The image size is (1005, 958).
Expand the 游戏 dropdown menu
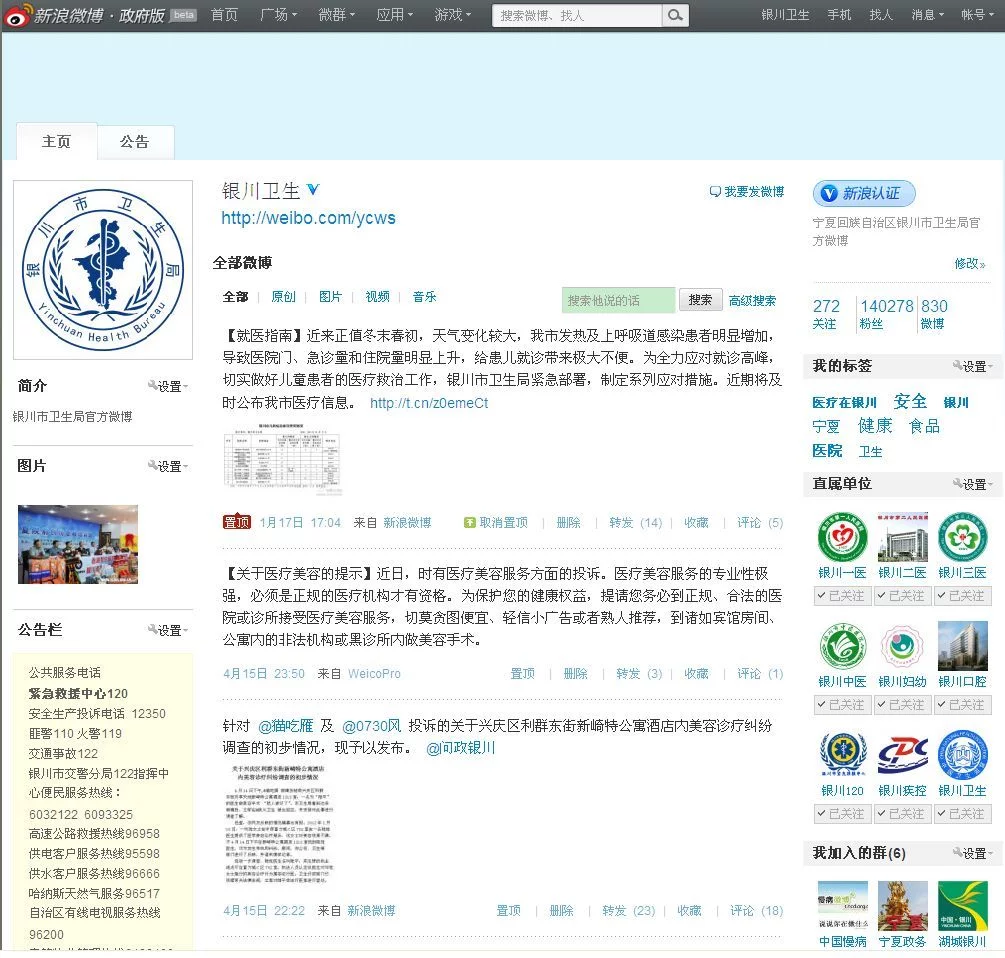(453, 15)
